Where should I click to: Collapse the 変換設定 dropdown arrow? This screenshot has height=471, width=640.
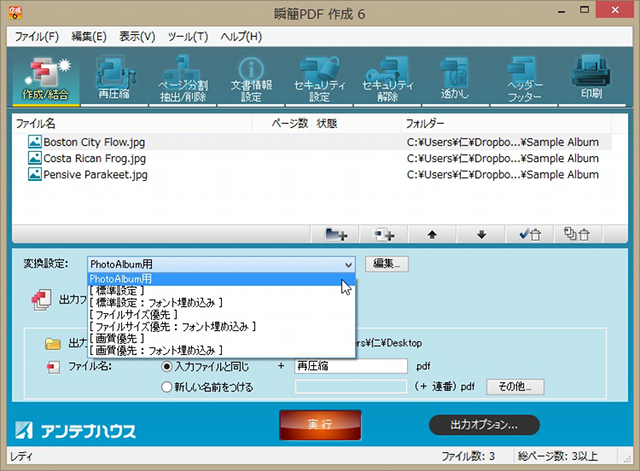pos(348,264)
